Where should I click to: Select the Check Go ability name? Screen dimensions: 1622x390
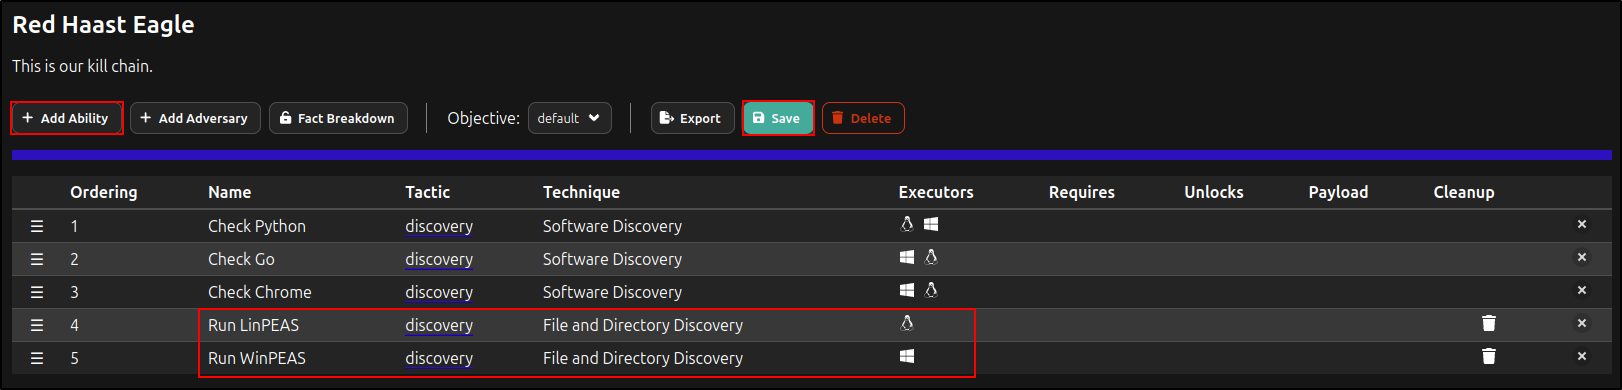[x=241, y=259]
